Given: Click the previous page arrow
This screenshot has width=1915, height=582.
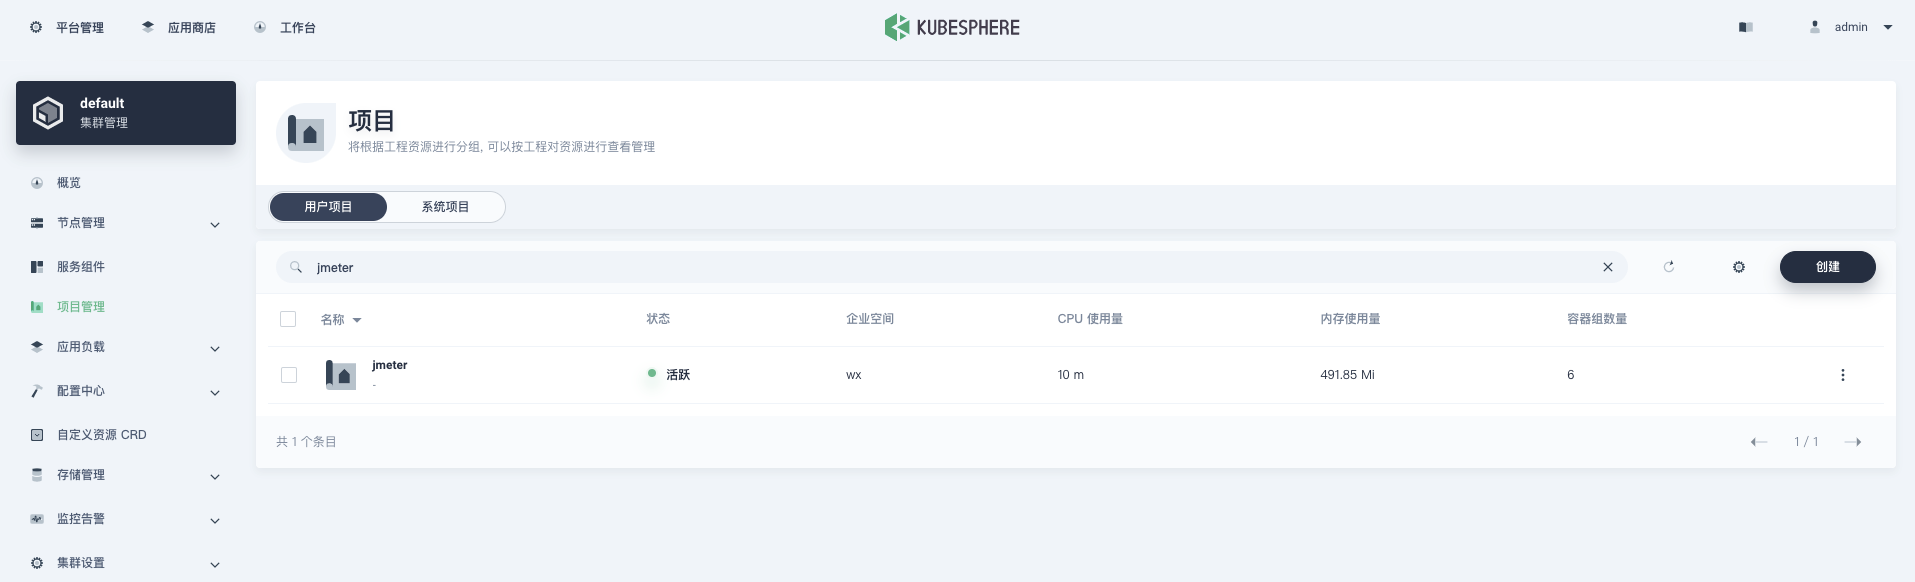Looking at the screenshot, I should click(x=1759, y=442).
